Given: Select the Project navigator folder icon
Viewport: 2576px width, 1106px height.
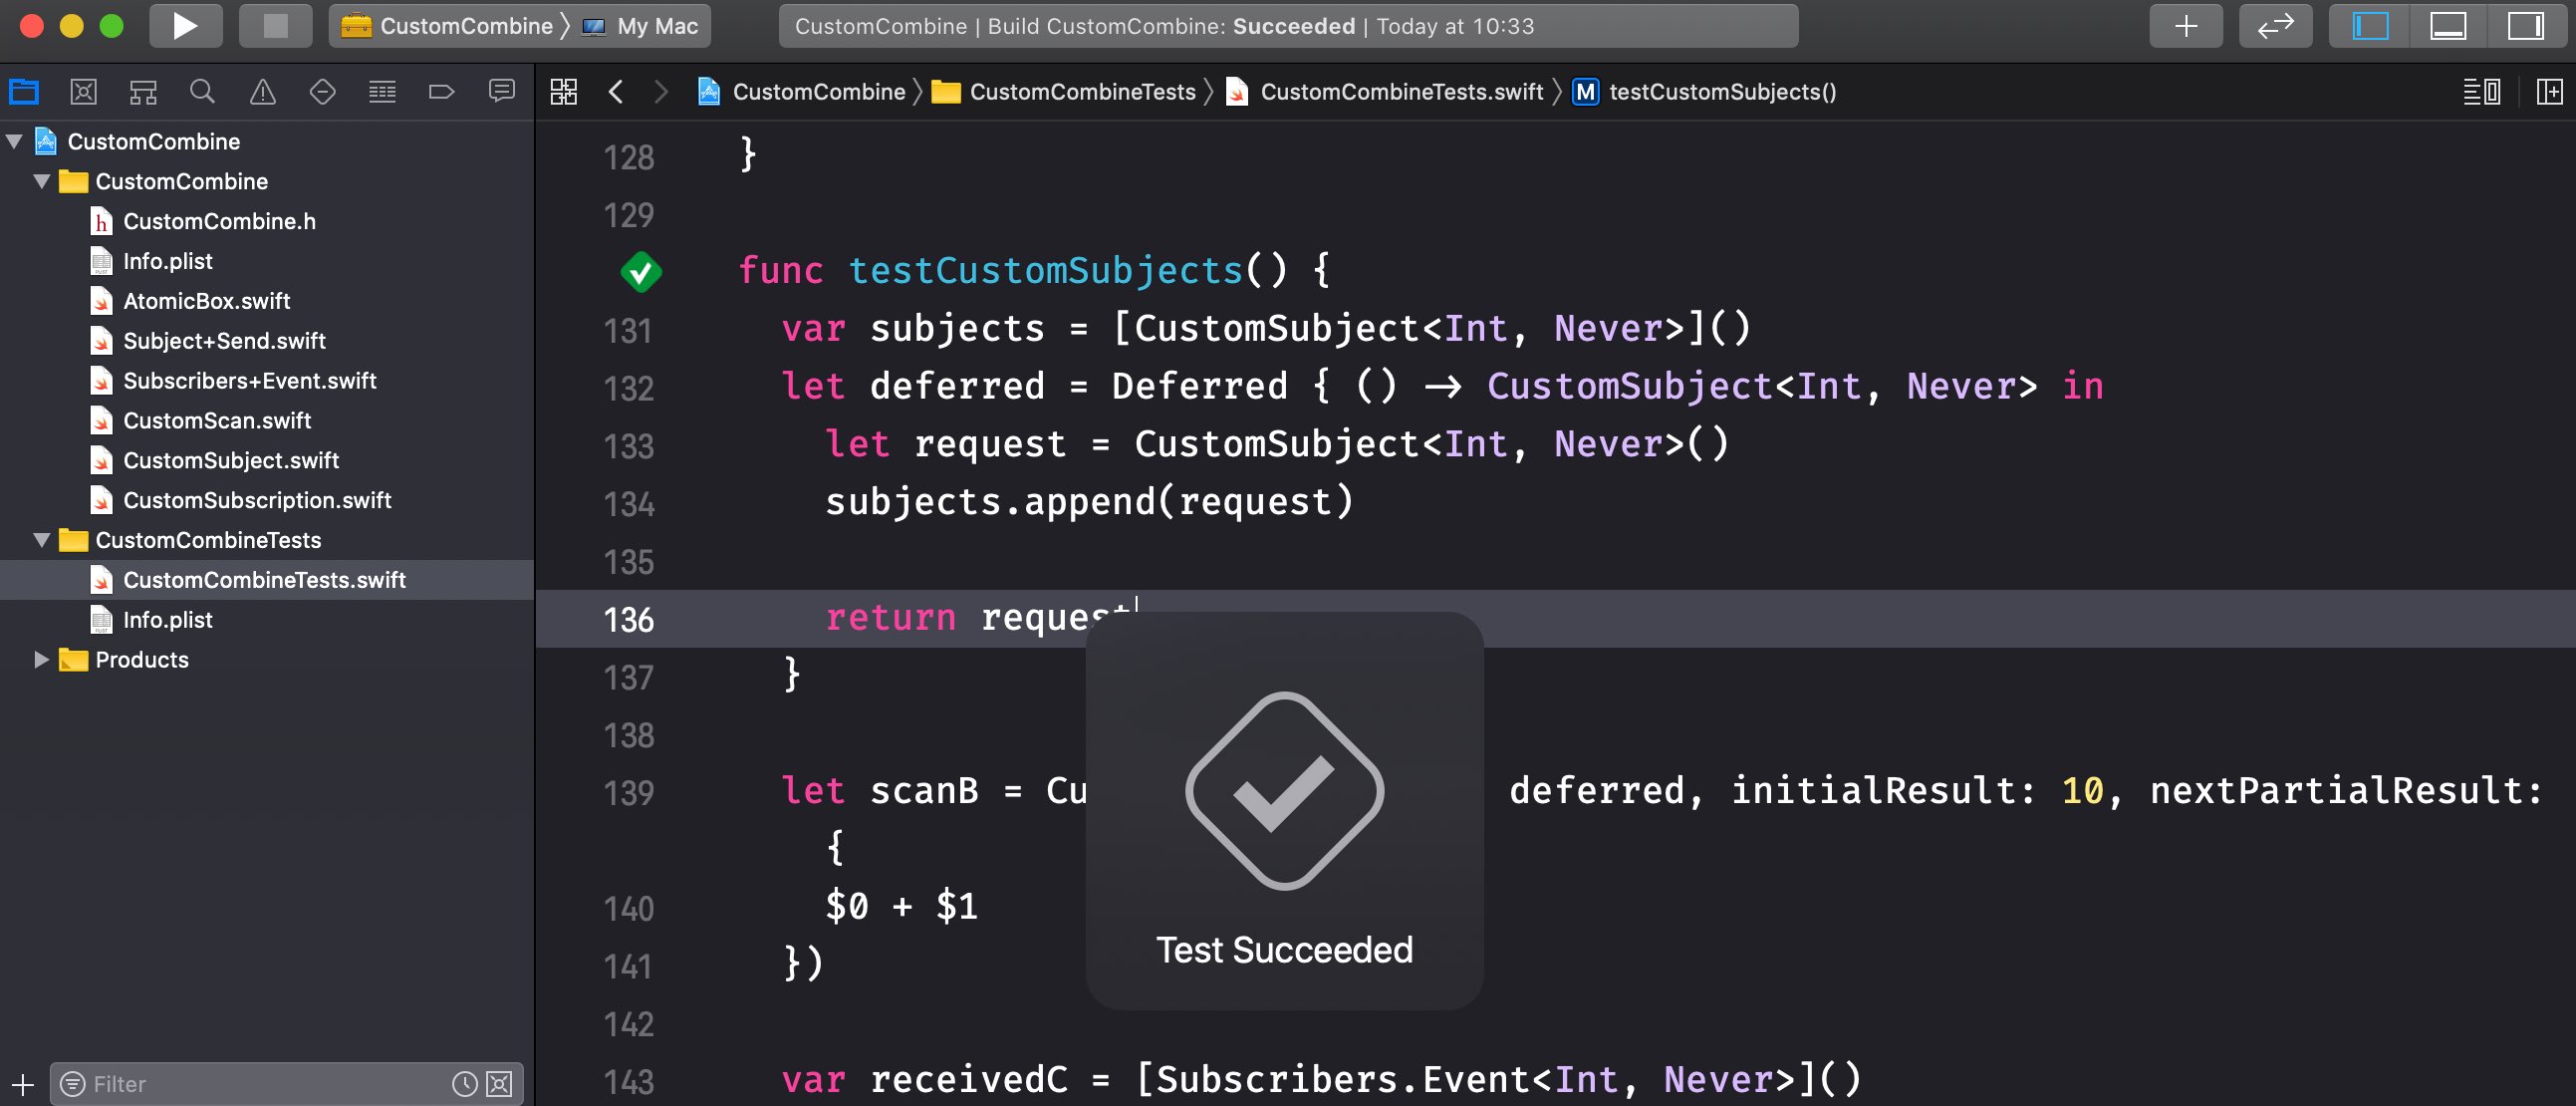Looking at the screenshot, I should point(24,92).
